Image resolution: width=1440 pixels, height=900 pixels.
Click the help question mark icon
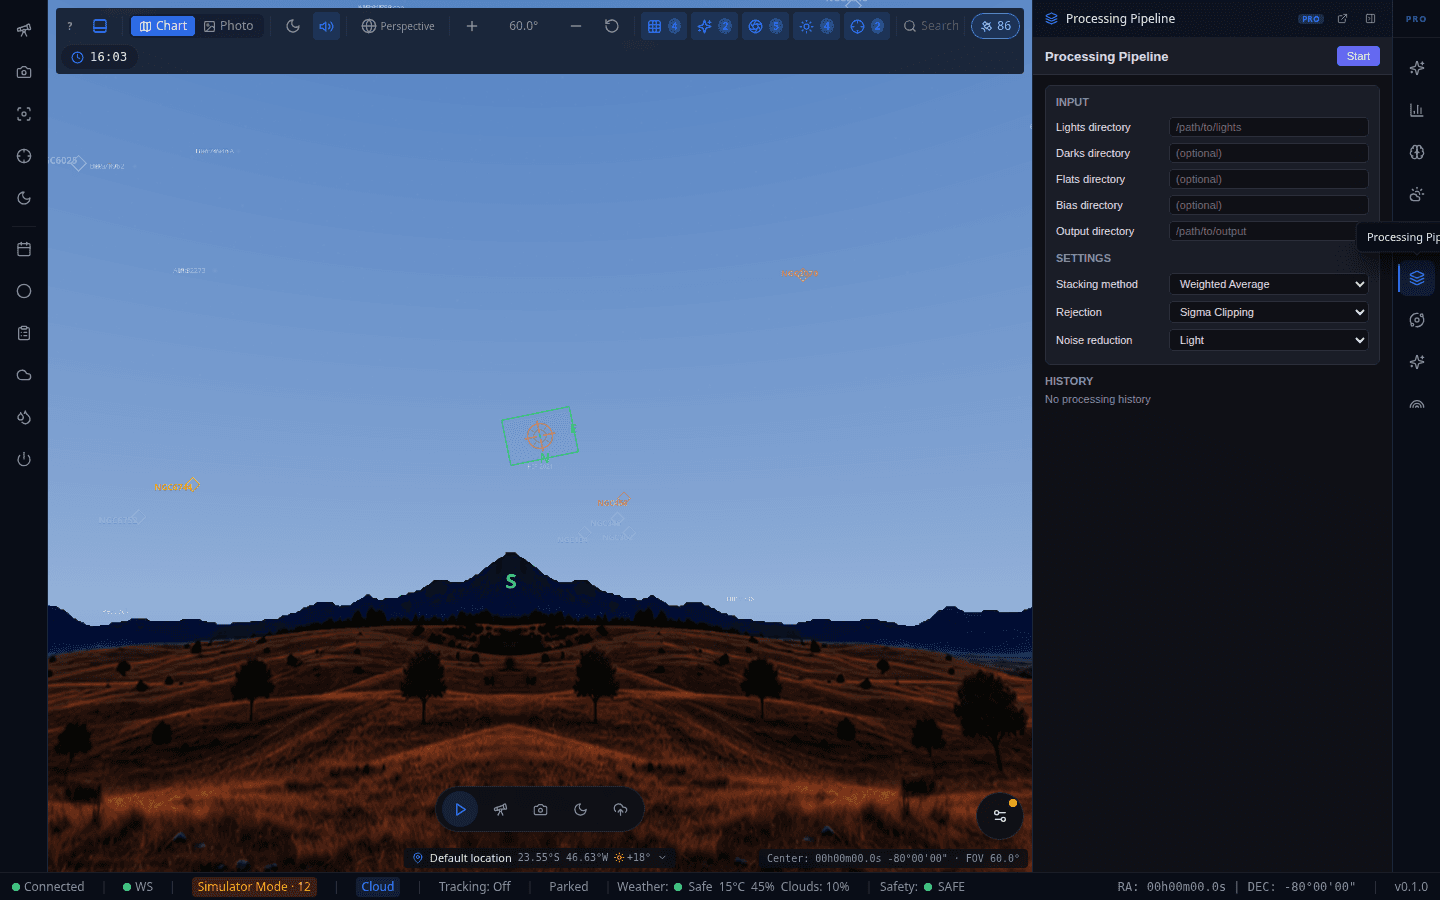pos(70,26)
